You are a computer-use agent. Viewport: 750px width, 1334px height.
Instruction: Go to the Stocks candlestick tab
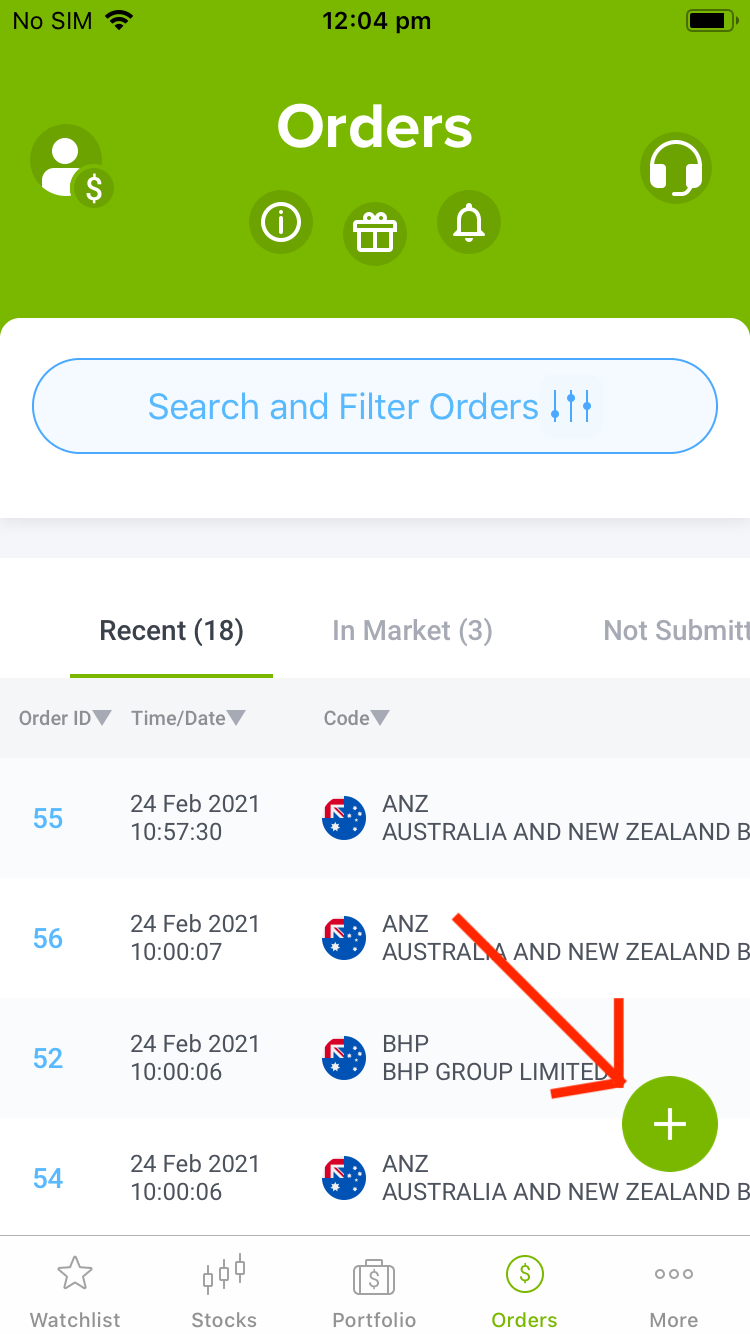click(x=224, y=1290)
